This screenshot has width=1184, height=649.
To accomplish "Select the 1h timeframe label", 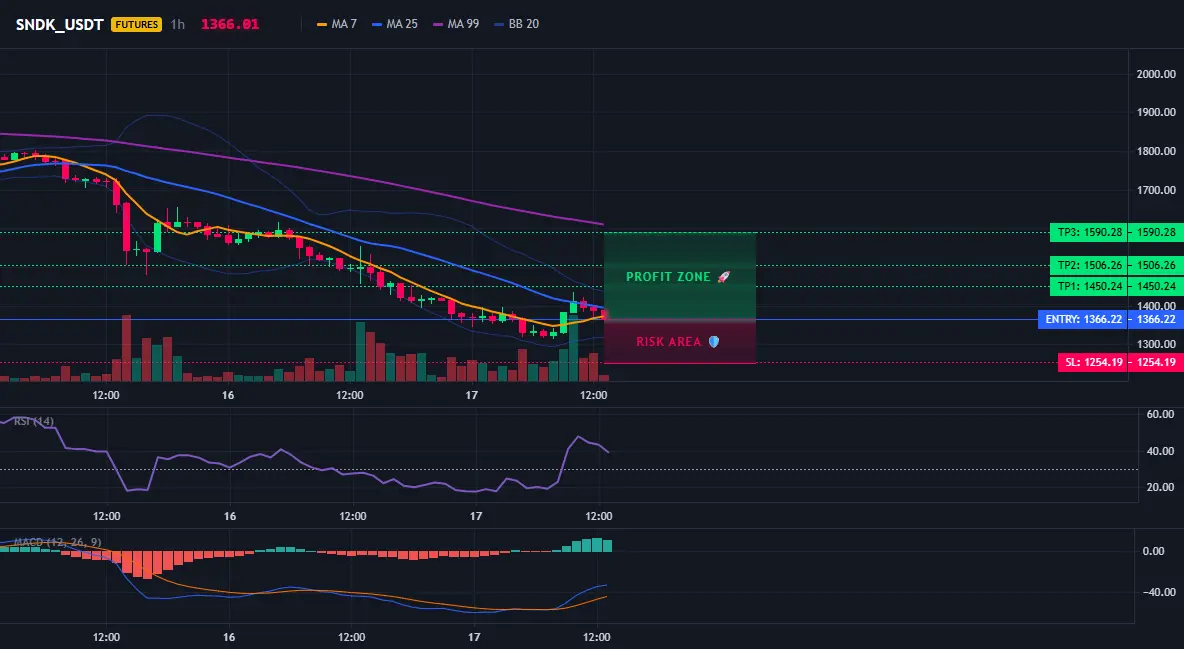I will 177,24.
